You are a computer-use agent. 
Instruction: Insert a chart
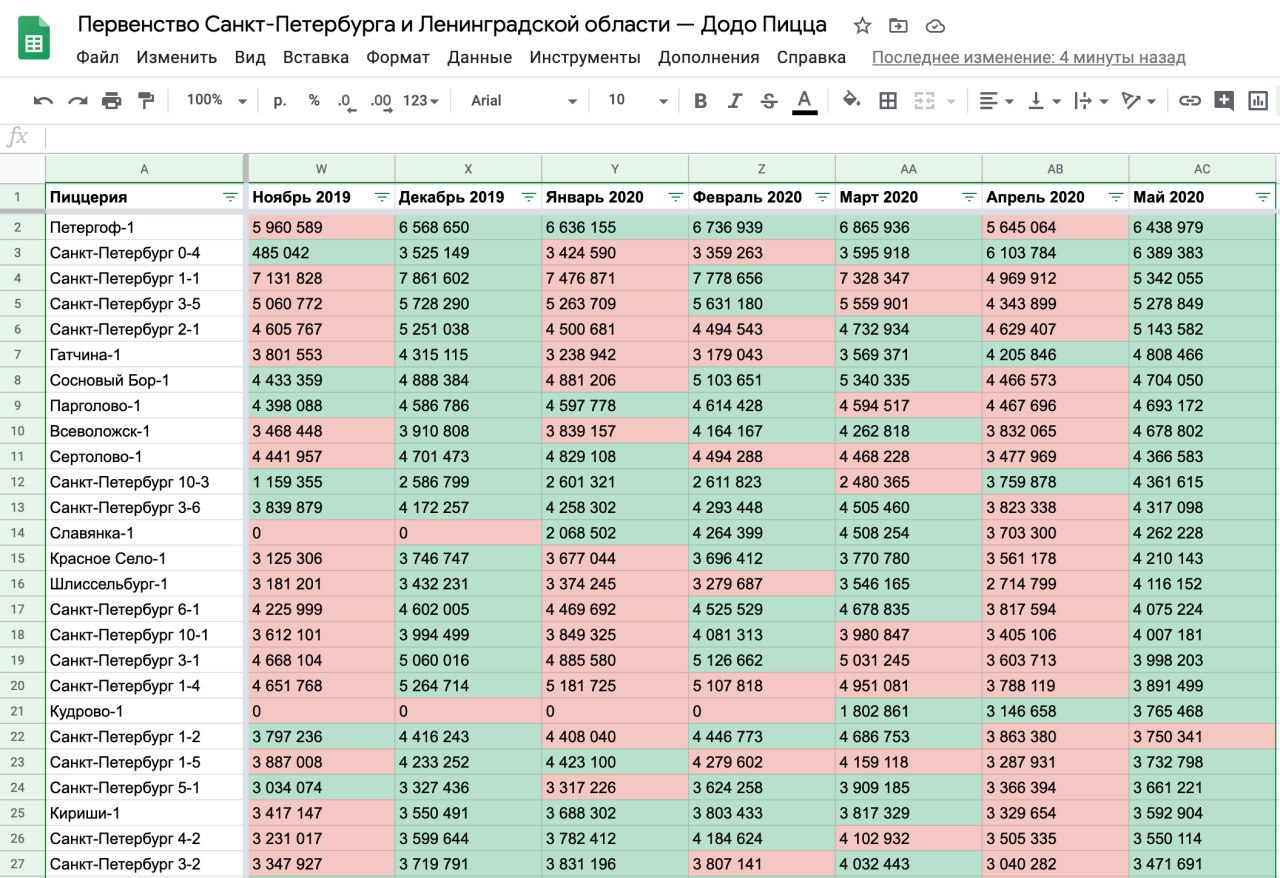tap(1258, 100)
